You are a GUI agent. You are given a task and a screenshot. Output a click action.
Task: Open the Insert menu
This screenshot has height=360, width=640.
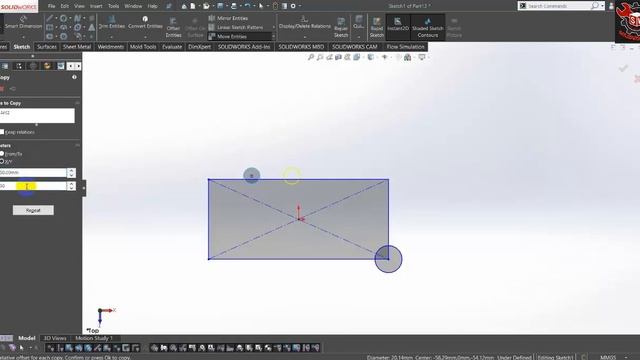tap(96, 6)
